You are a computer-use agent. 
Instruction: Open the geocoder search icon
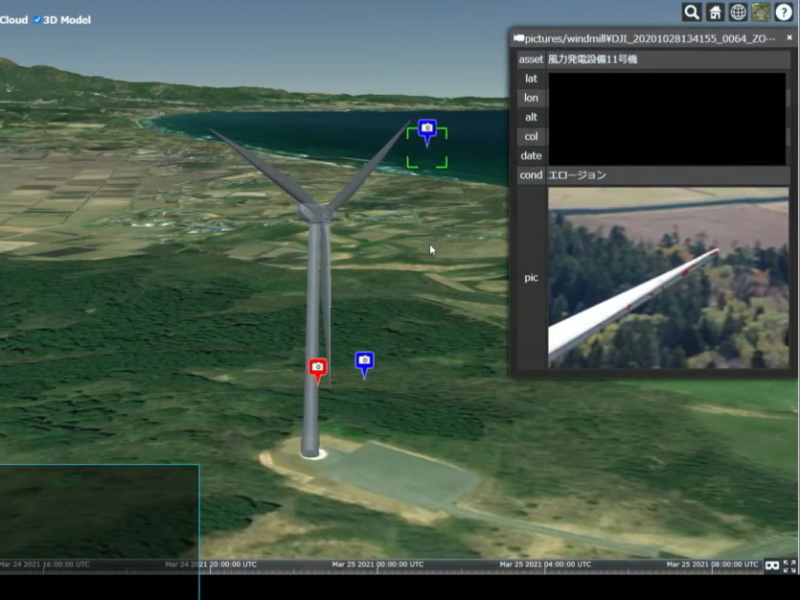click(x=691, y=12)
